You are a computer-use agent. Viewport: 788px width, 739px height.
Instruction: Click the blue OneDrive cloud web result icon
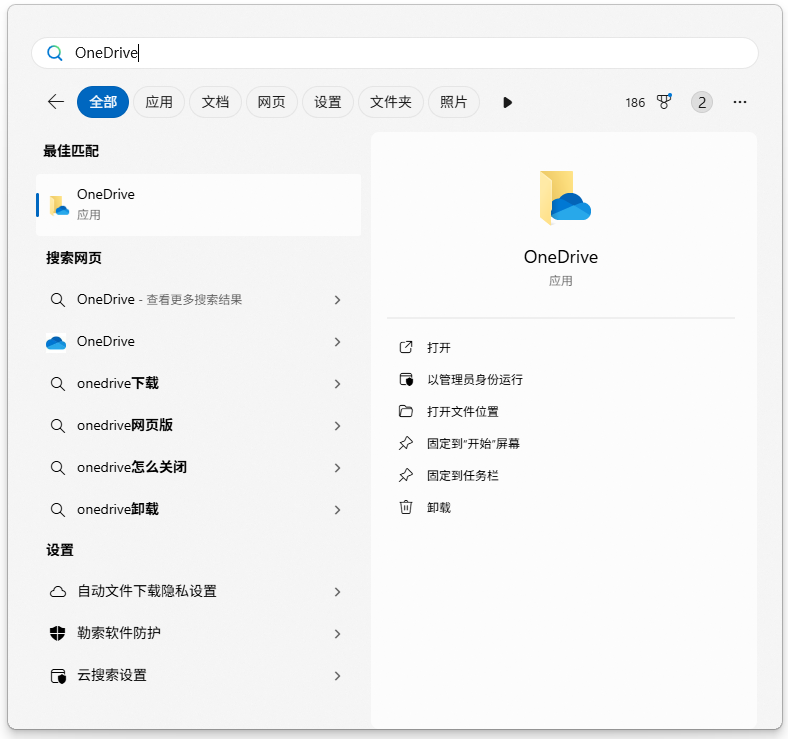click(56, 342)
